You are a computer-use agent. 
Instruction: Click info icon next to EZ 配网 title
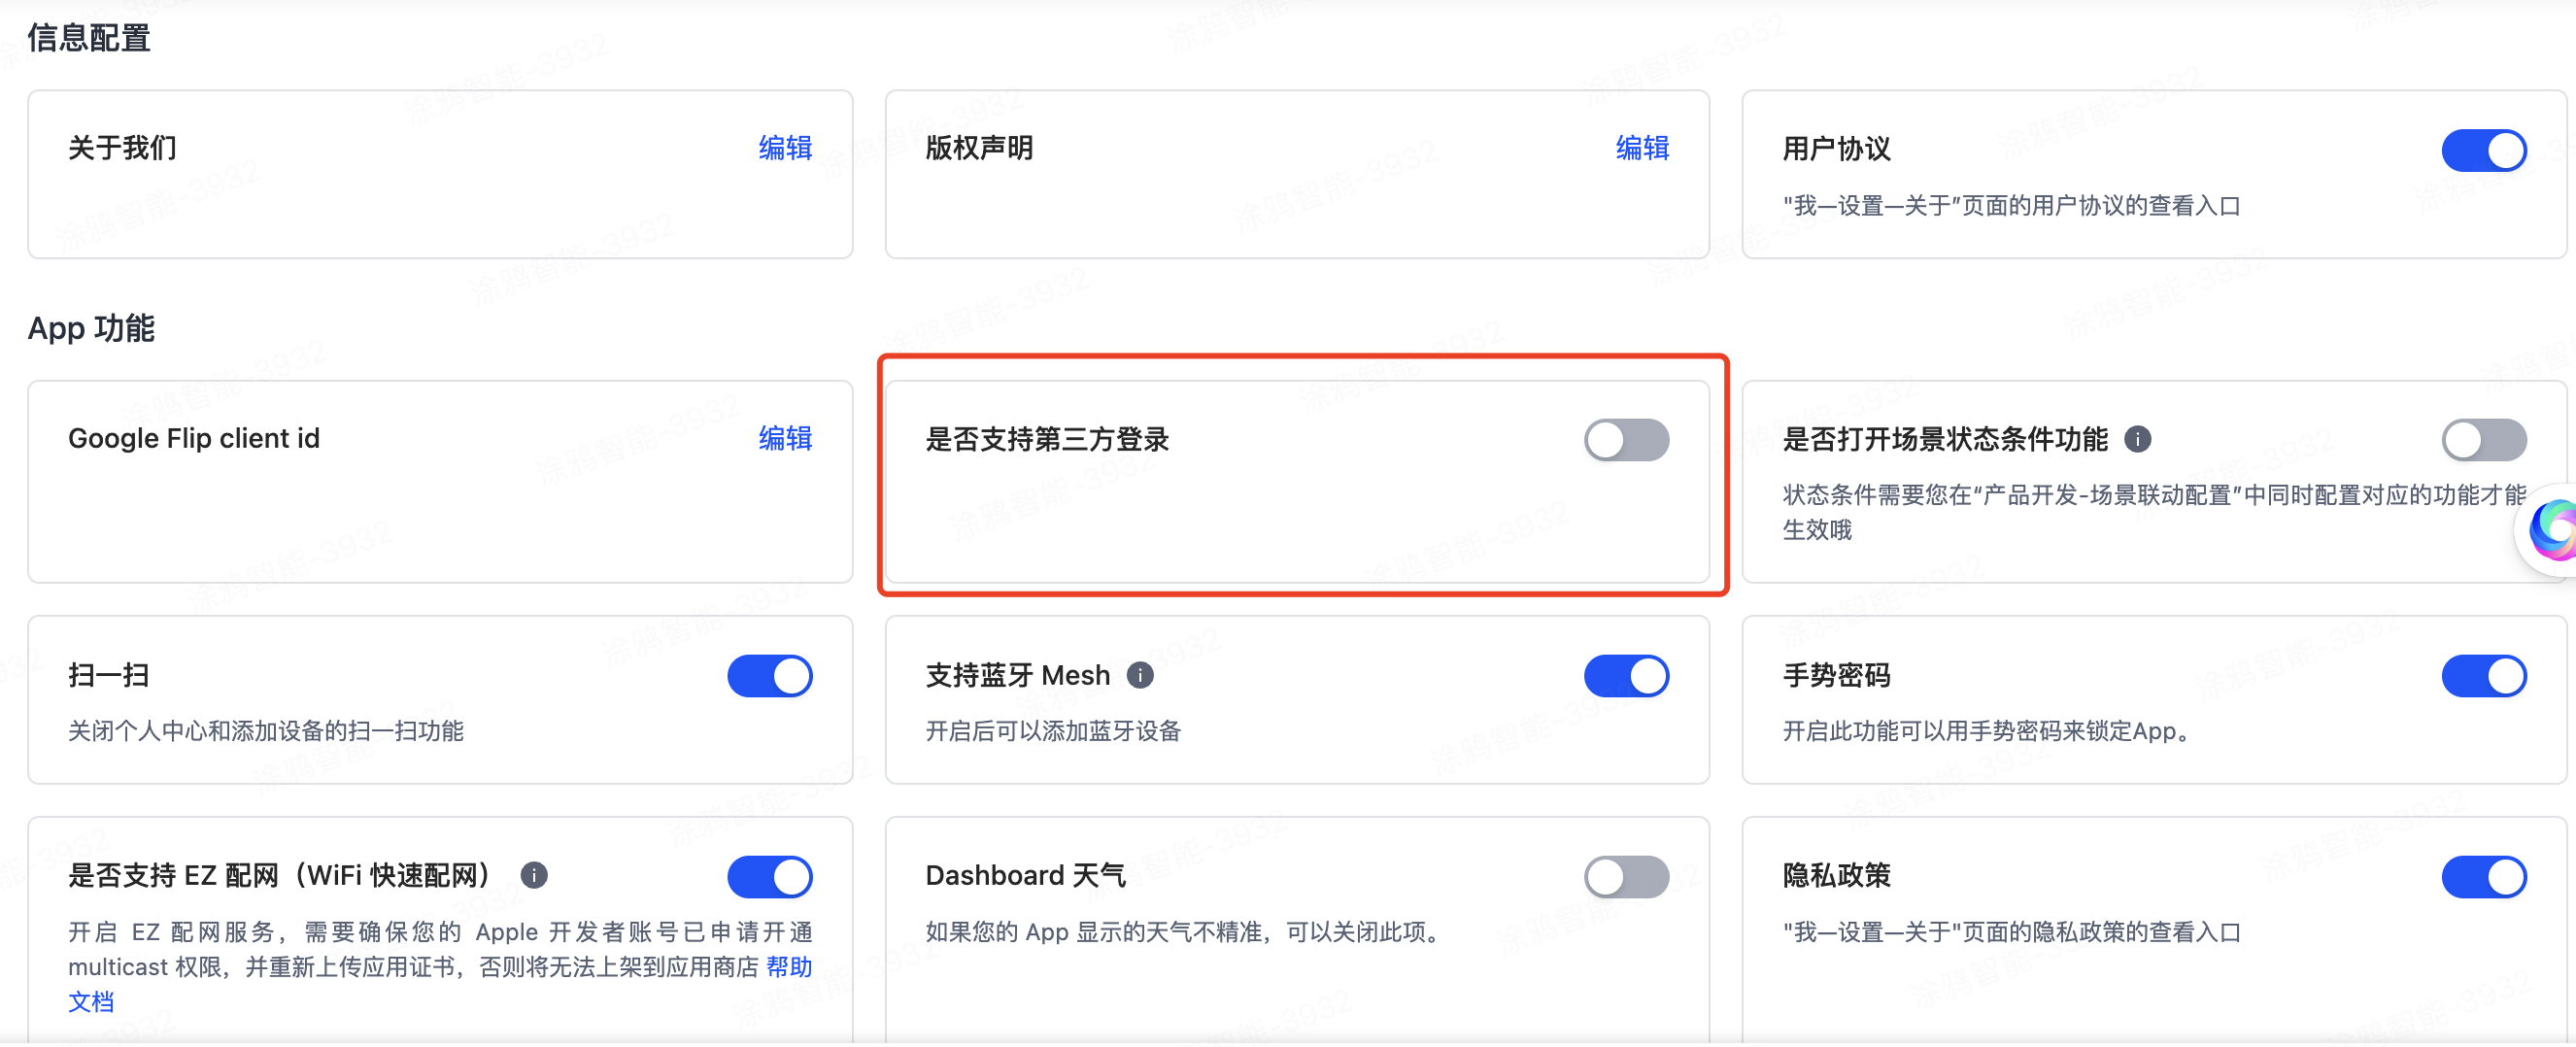pos(534,876)
